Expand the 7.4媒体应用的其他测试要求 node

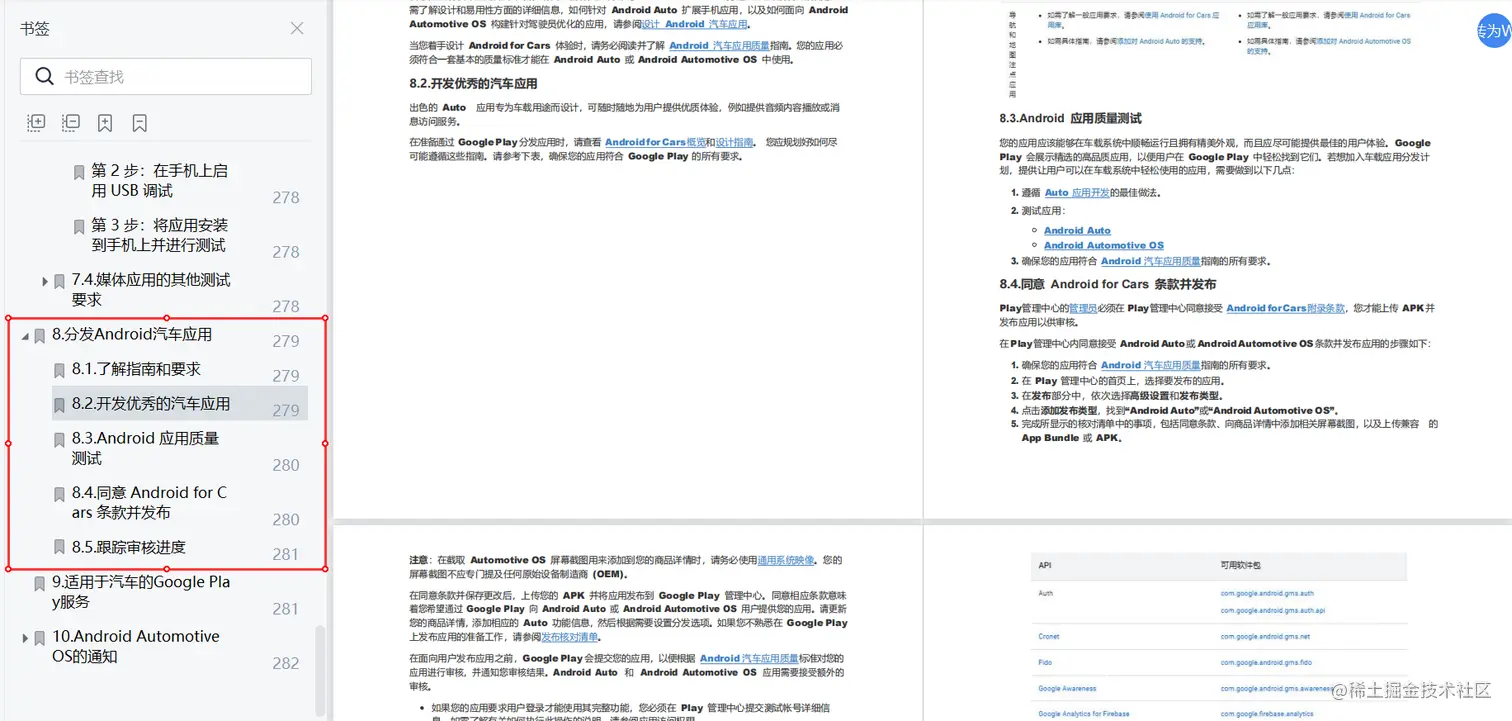[45, 282]
